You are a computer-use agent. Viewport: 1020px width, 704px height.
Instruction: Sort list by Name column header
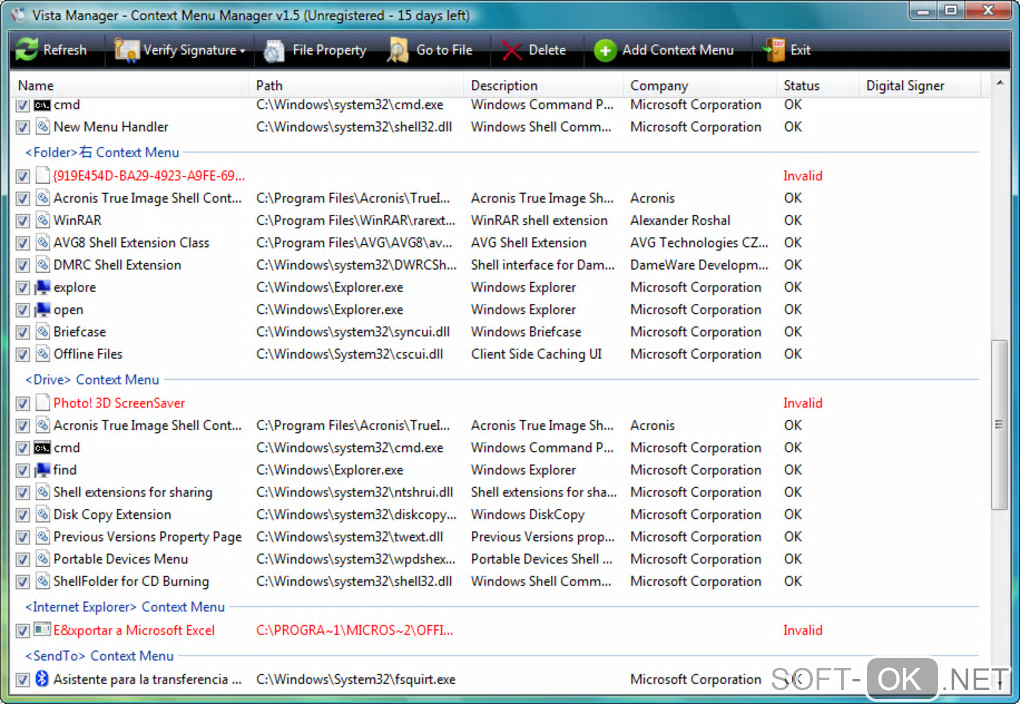click(129, 85)
